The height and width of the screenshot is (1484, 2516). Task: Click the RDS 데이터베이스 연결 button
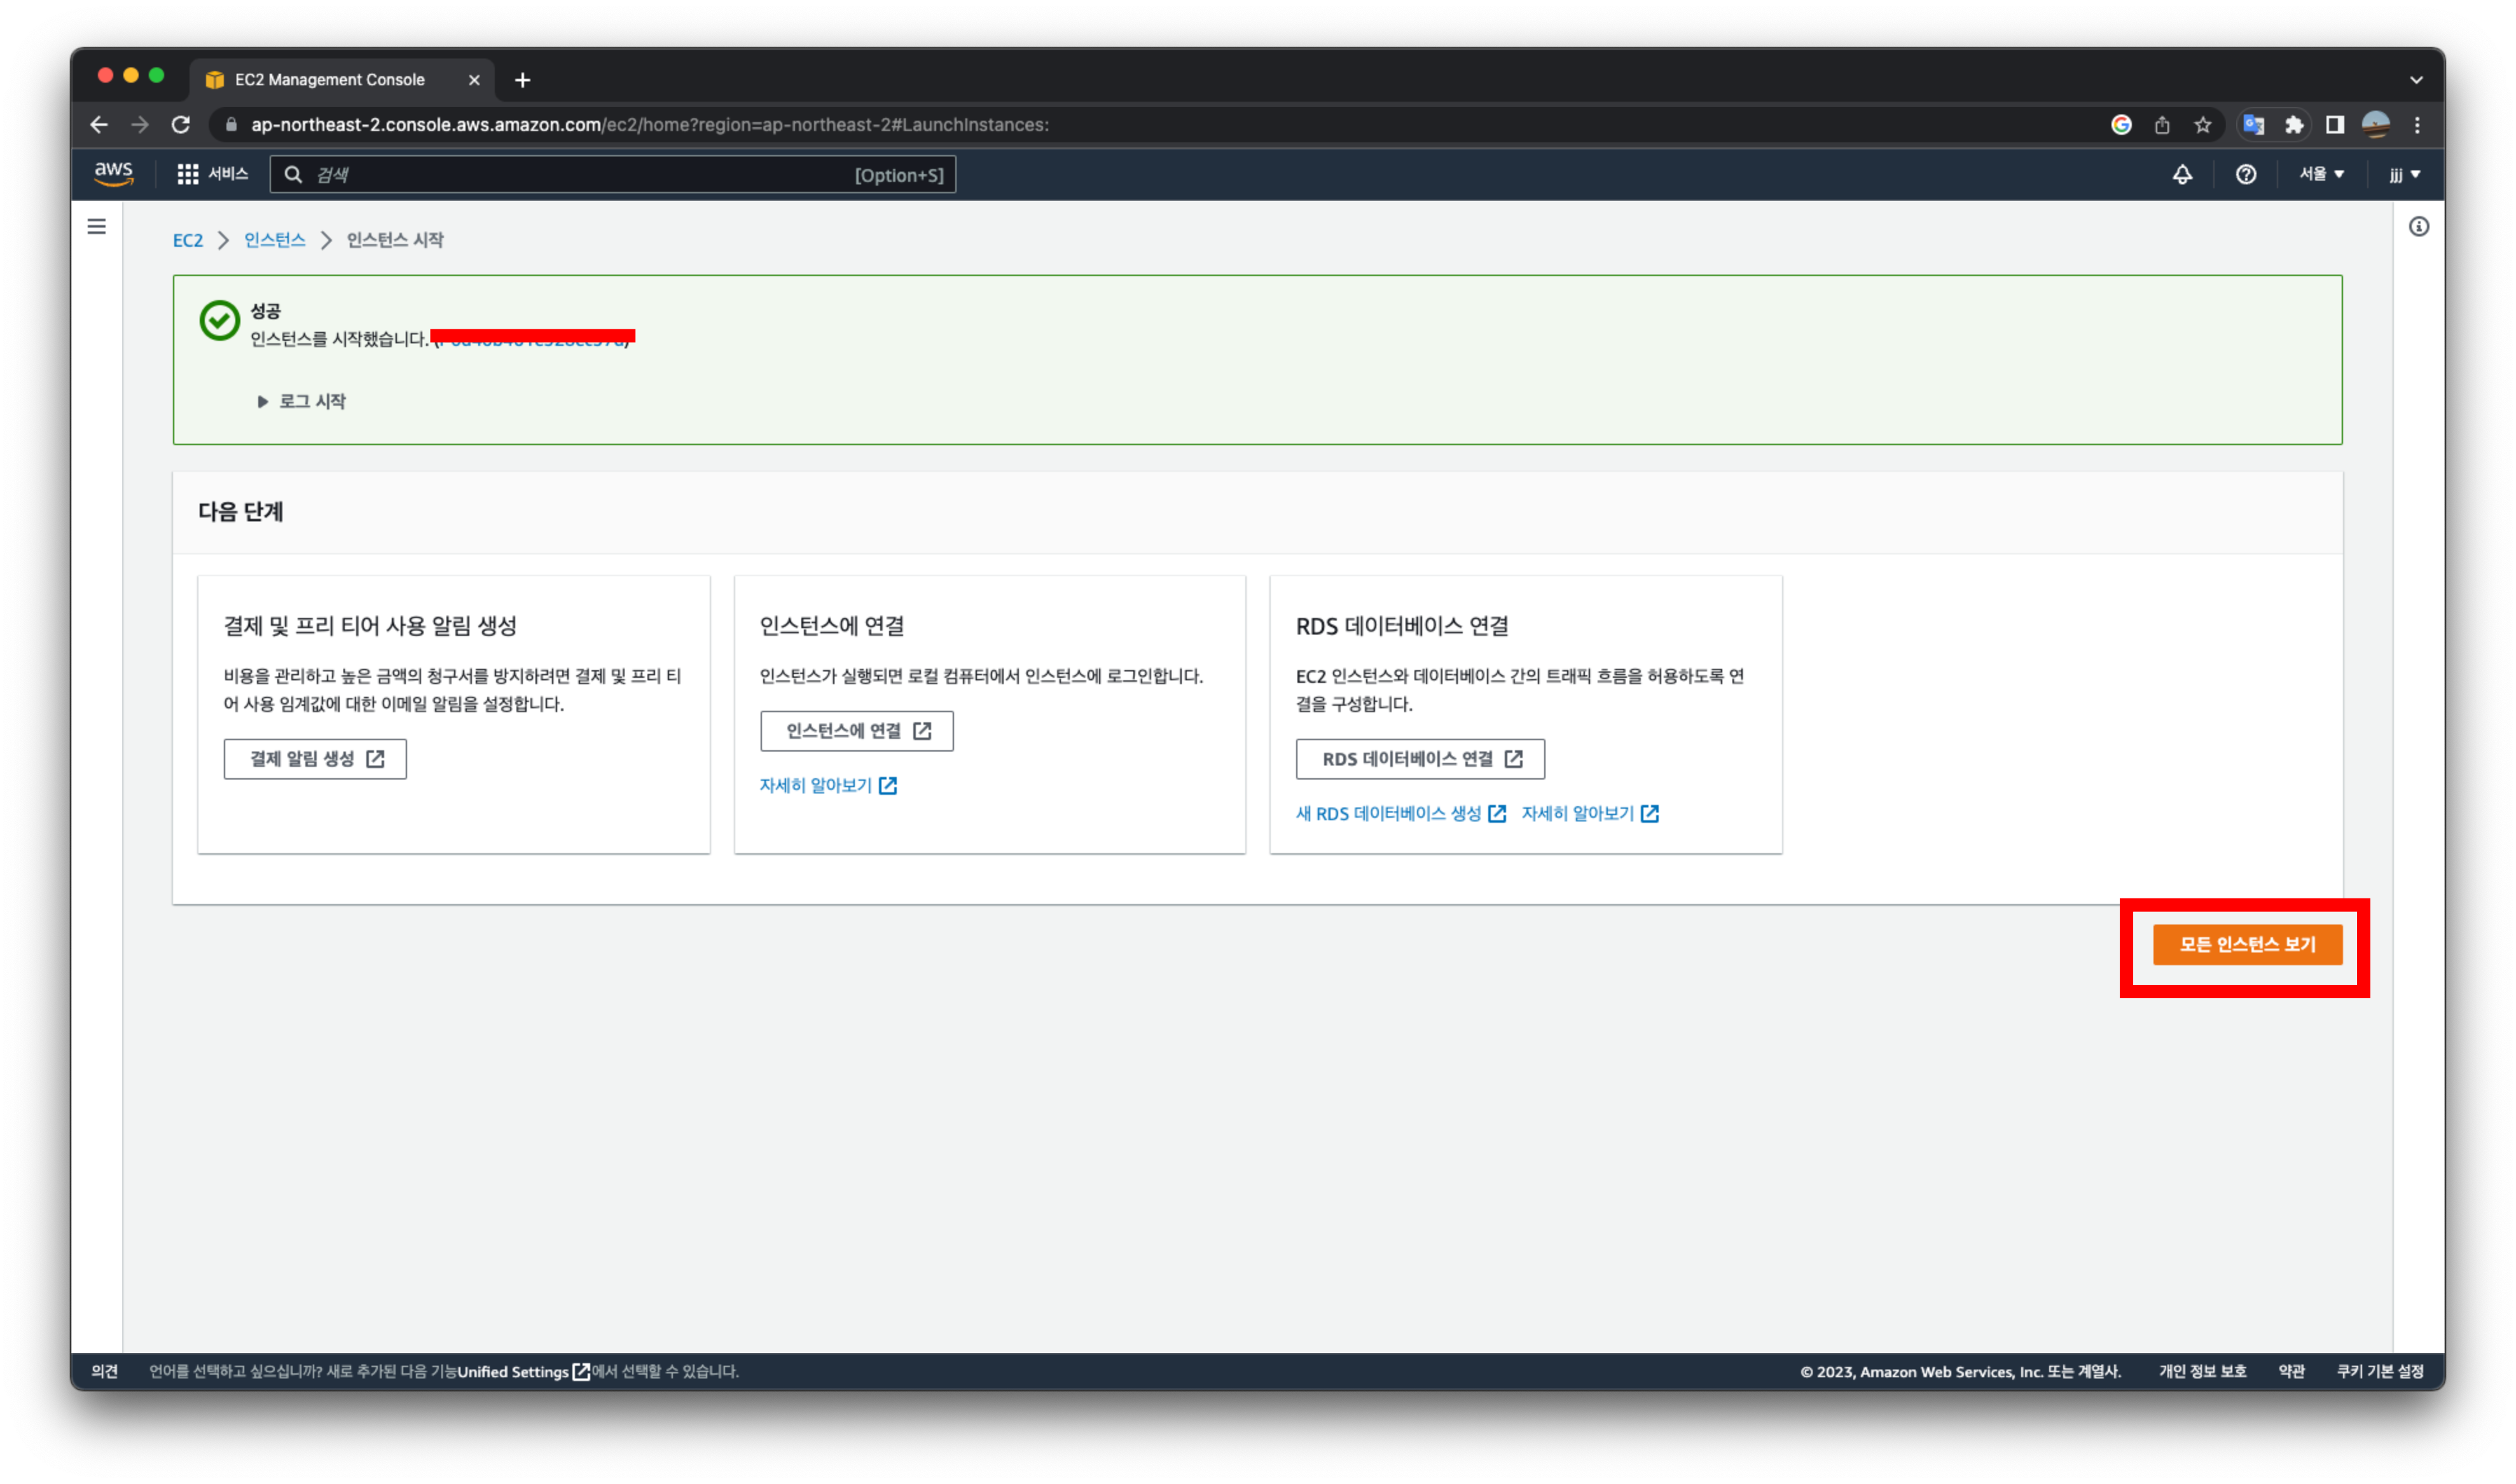(1419, 759)
